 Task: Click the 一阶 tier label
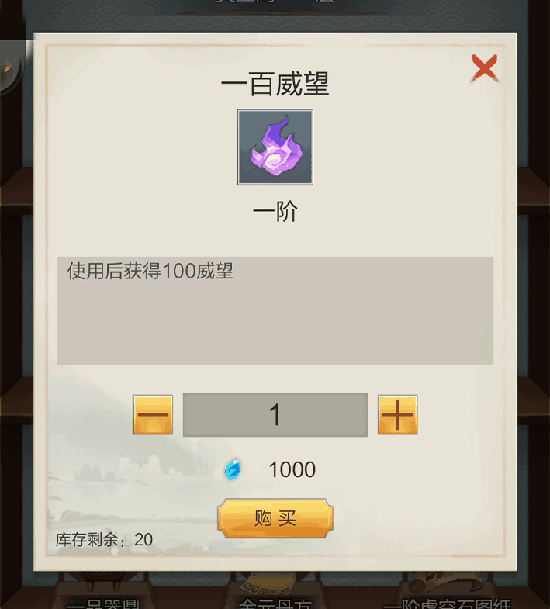(x=275, y=211)
